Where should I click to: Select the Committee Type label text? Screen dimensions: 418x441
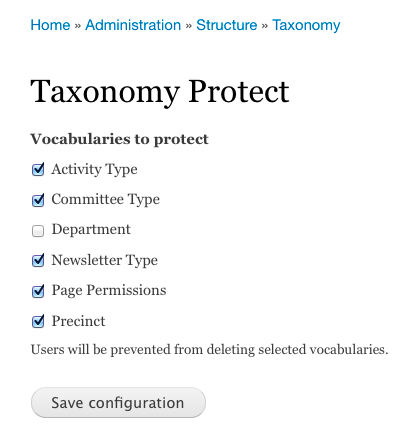click(x=106, y=200)
